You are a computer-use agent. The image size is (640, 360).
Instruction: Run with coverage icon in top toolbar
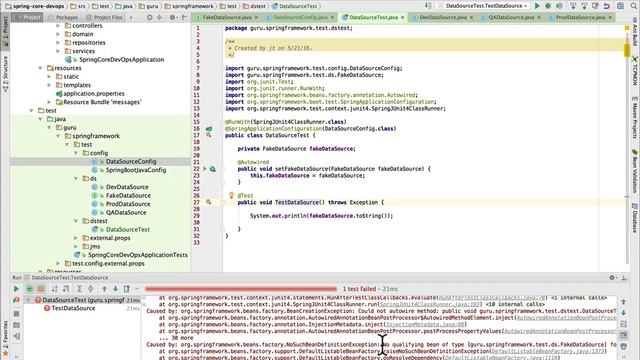pos(559,6)
